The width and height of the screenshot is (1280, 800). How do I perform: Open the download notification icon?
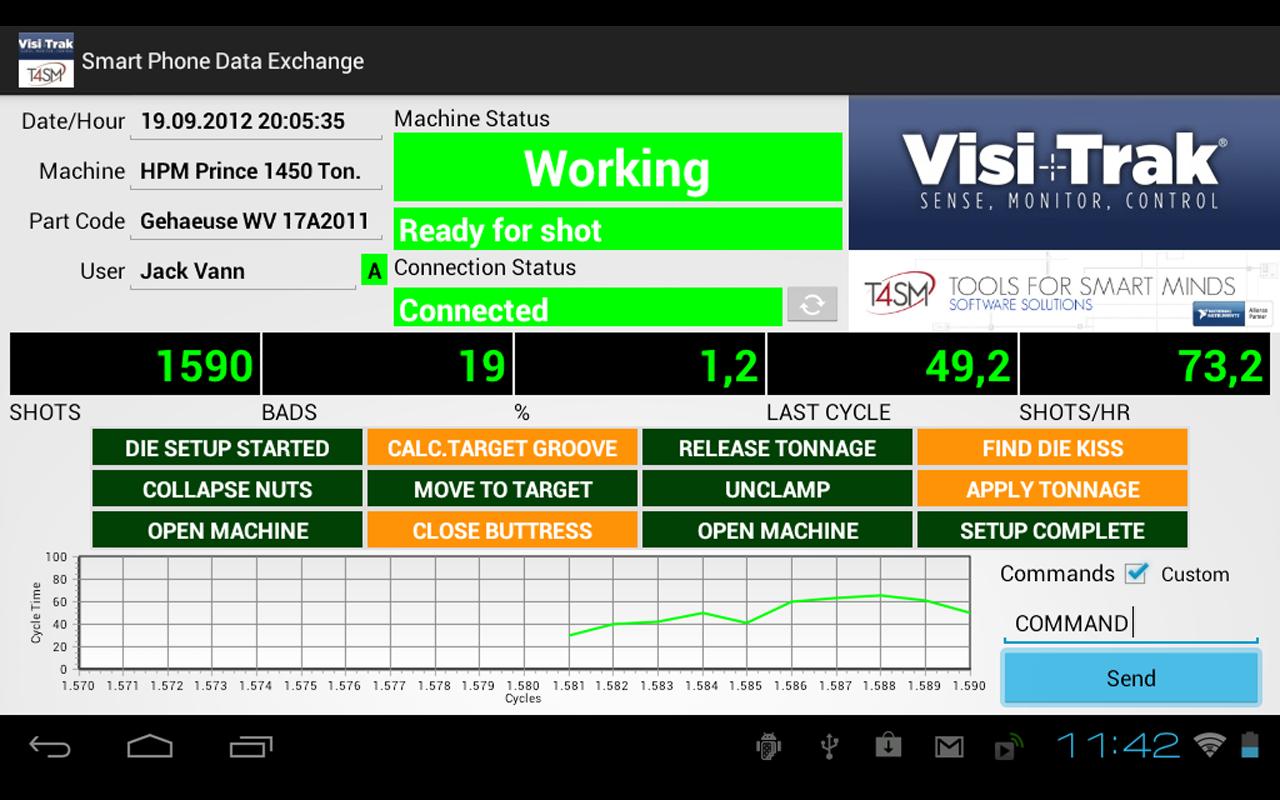click(888, 746)
